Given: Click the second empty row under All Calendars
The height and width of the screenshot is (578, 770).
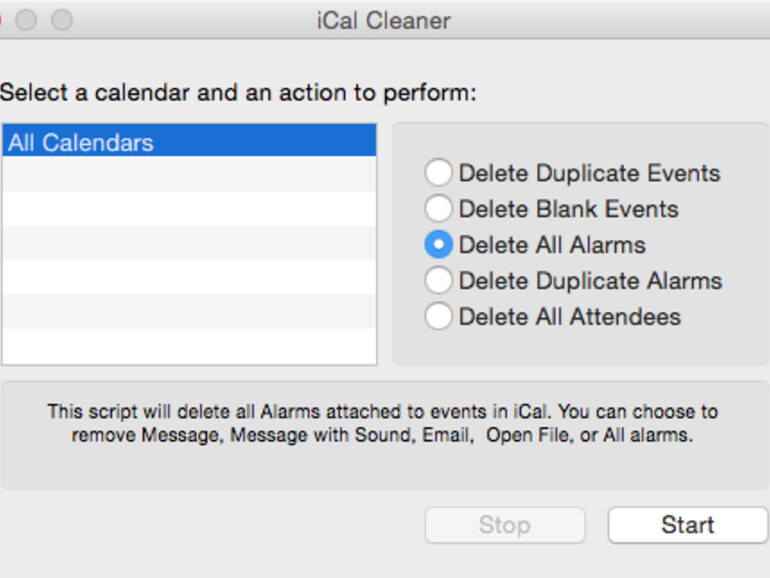Looking at the screenshot, I should point(189,208).
